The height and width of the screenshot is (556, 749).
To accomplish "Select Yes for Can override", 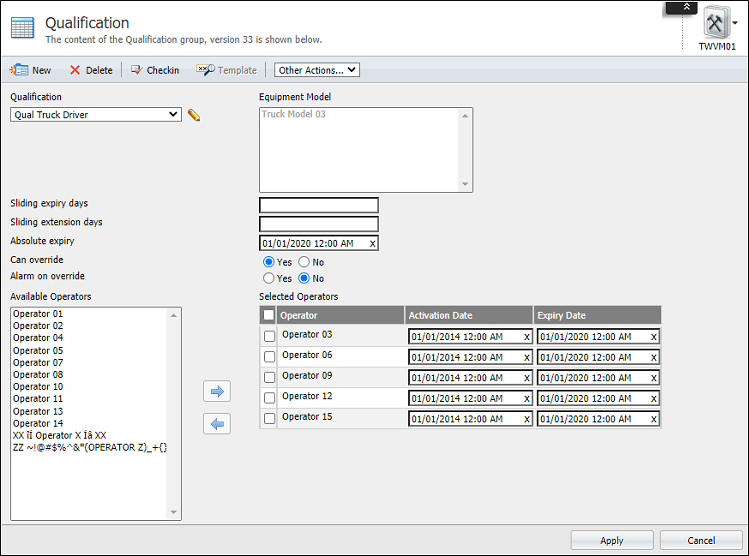I will pyautogui.click(x=268, y=262).
